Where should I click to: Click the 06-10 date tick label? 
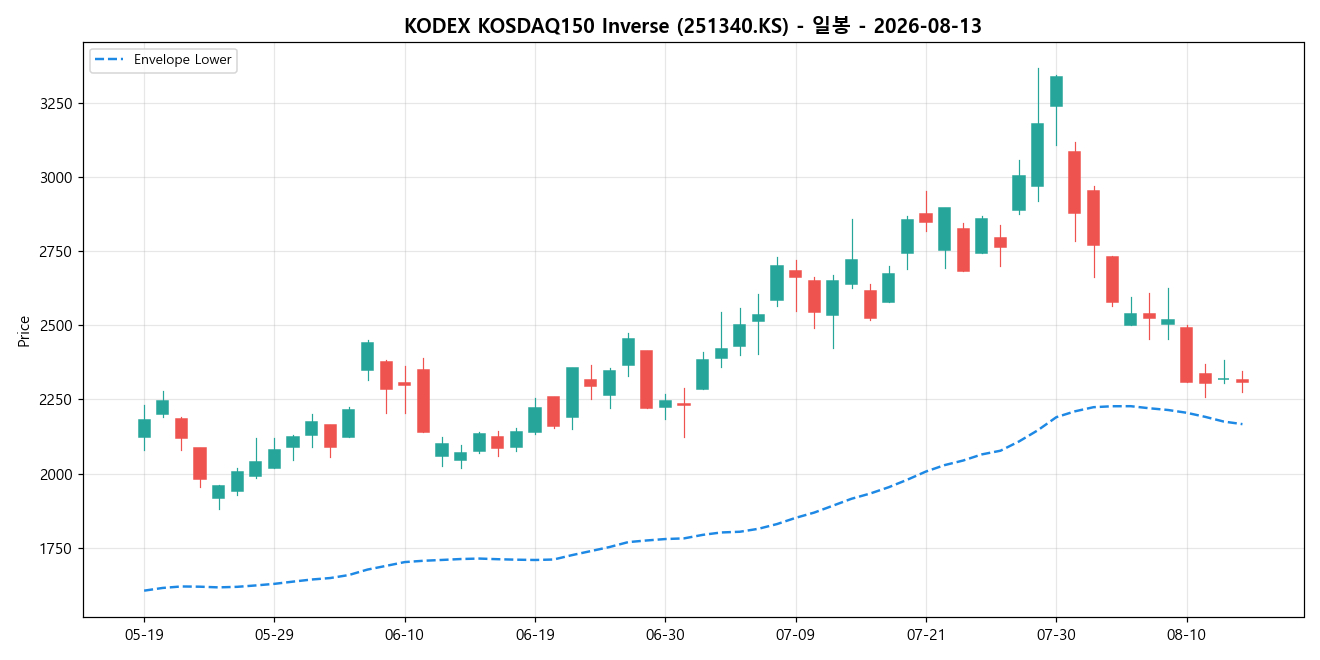pos(404,636)
